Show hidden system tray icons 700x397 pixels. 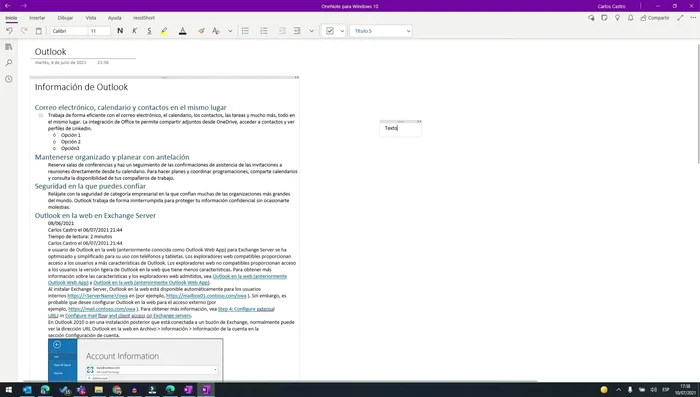tap(618, 389)
